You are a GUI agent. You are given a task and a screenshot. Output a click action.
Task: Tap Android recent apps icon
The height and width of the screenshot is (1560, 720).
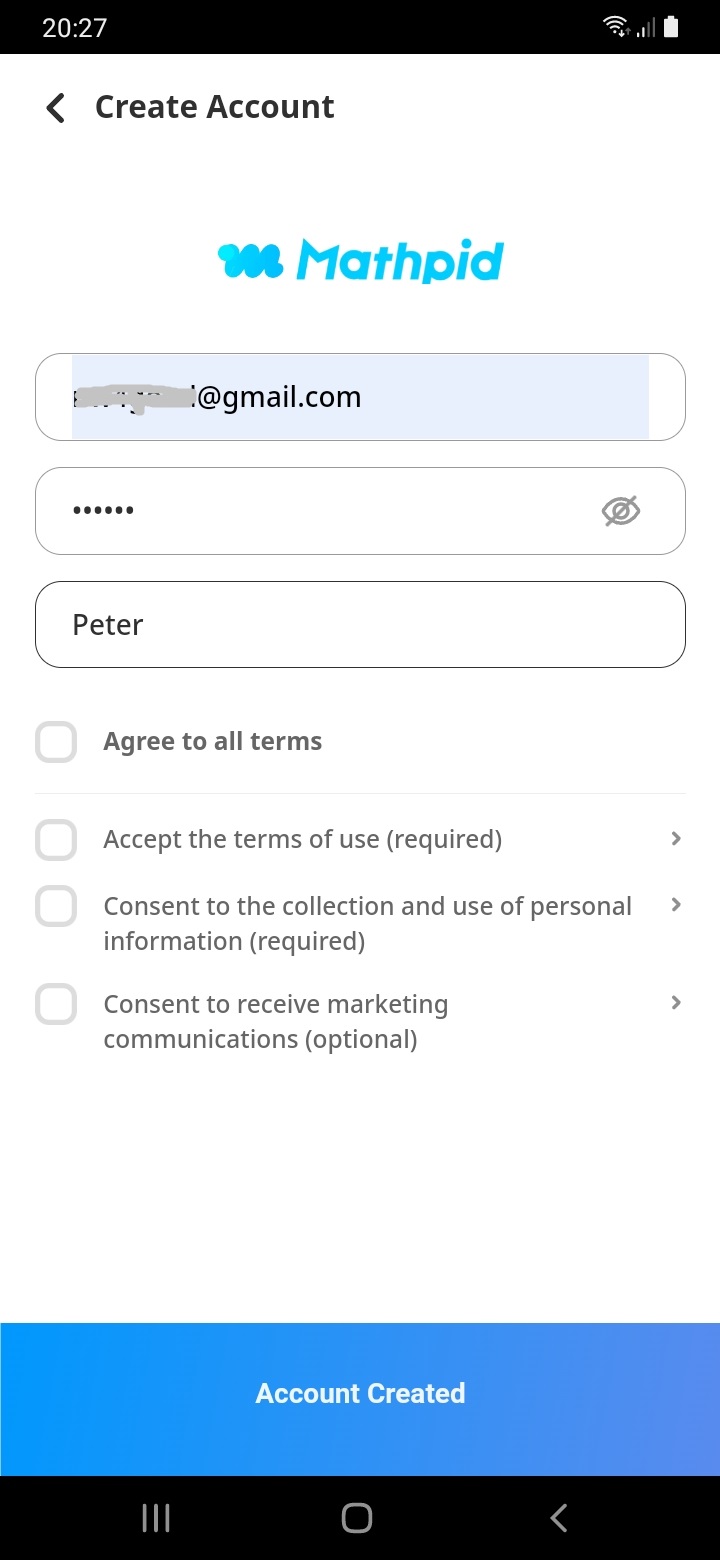pos(156,1518)
